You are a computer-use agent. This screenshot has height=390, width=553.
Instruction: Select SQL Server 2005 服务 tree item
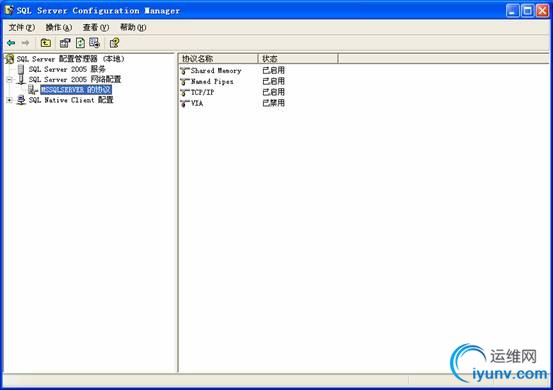pos(67,69)
